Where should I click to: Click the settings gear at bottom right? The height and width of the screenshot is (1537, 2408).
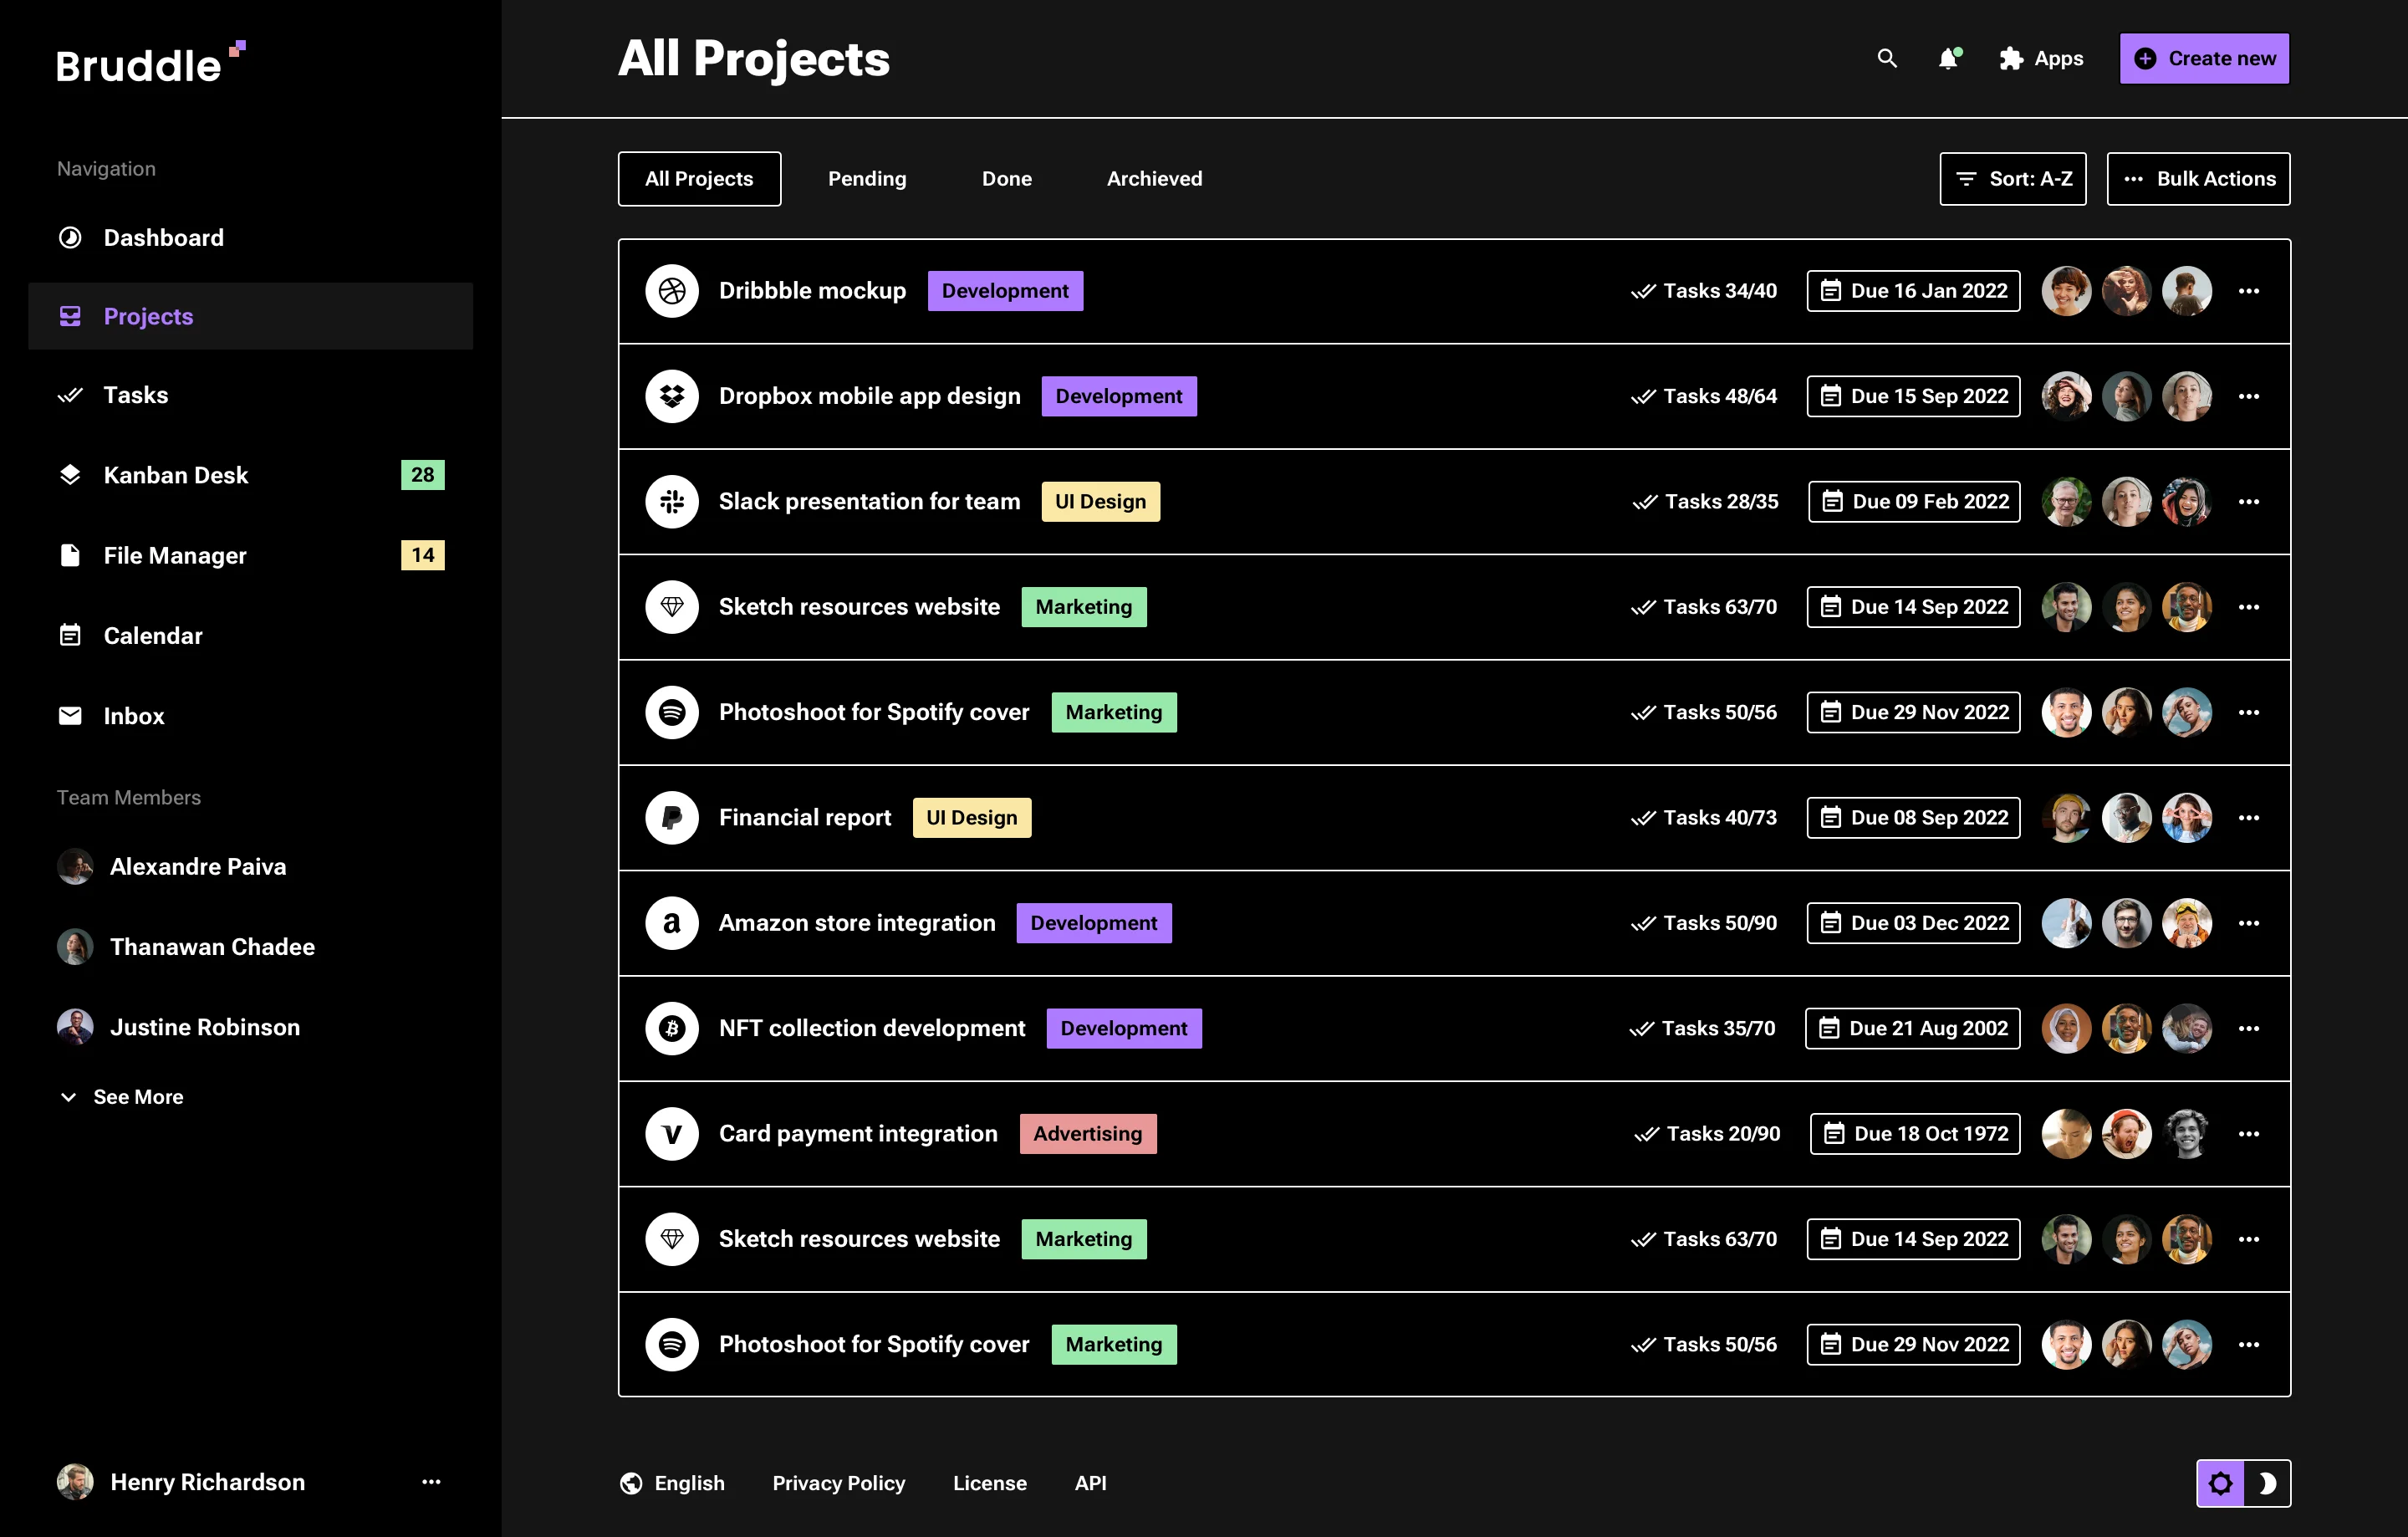click(2221, 1484)
